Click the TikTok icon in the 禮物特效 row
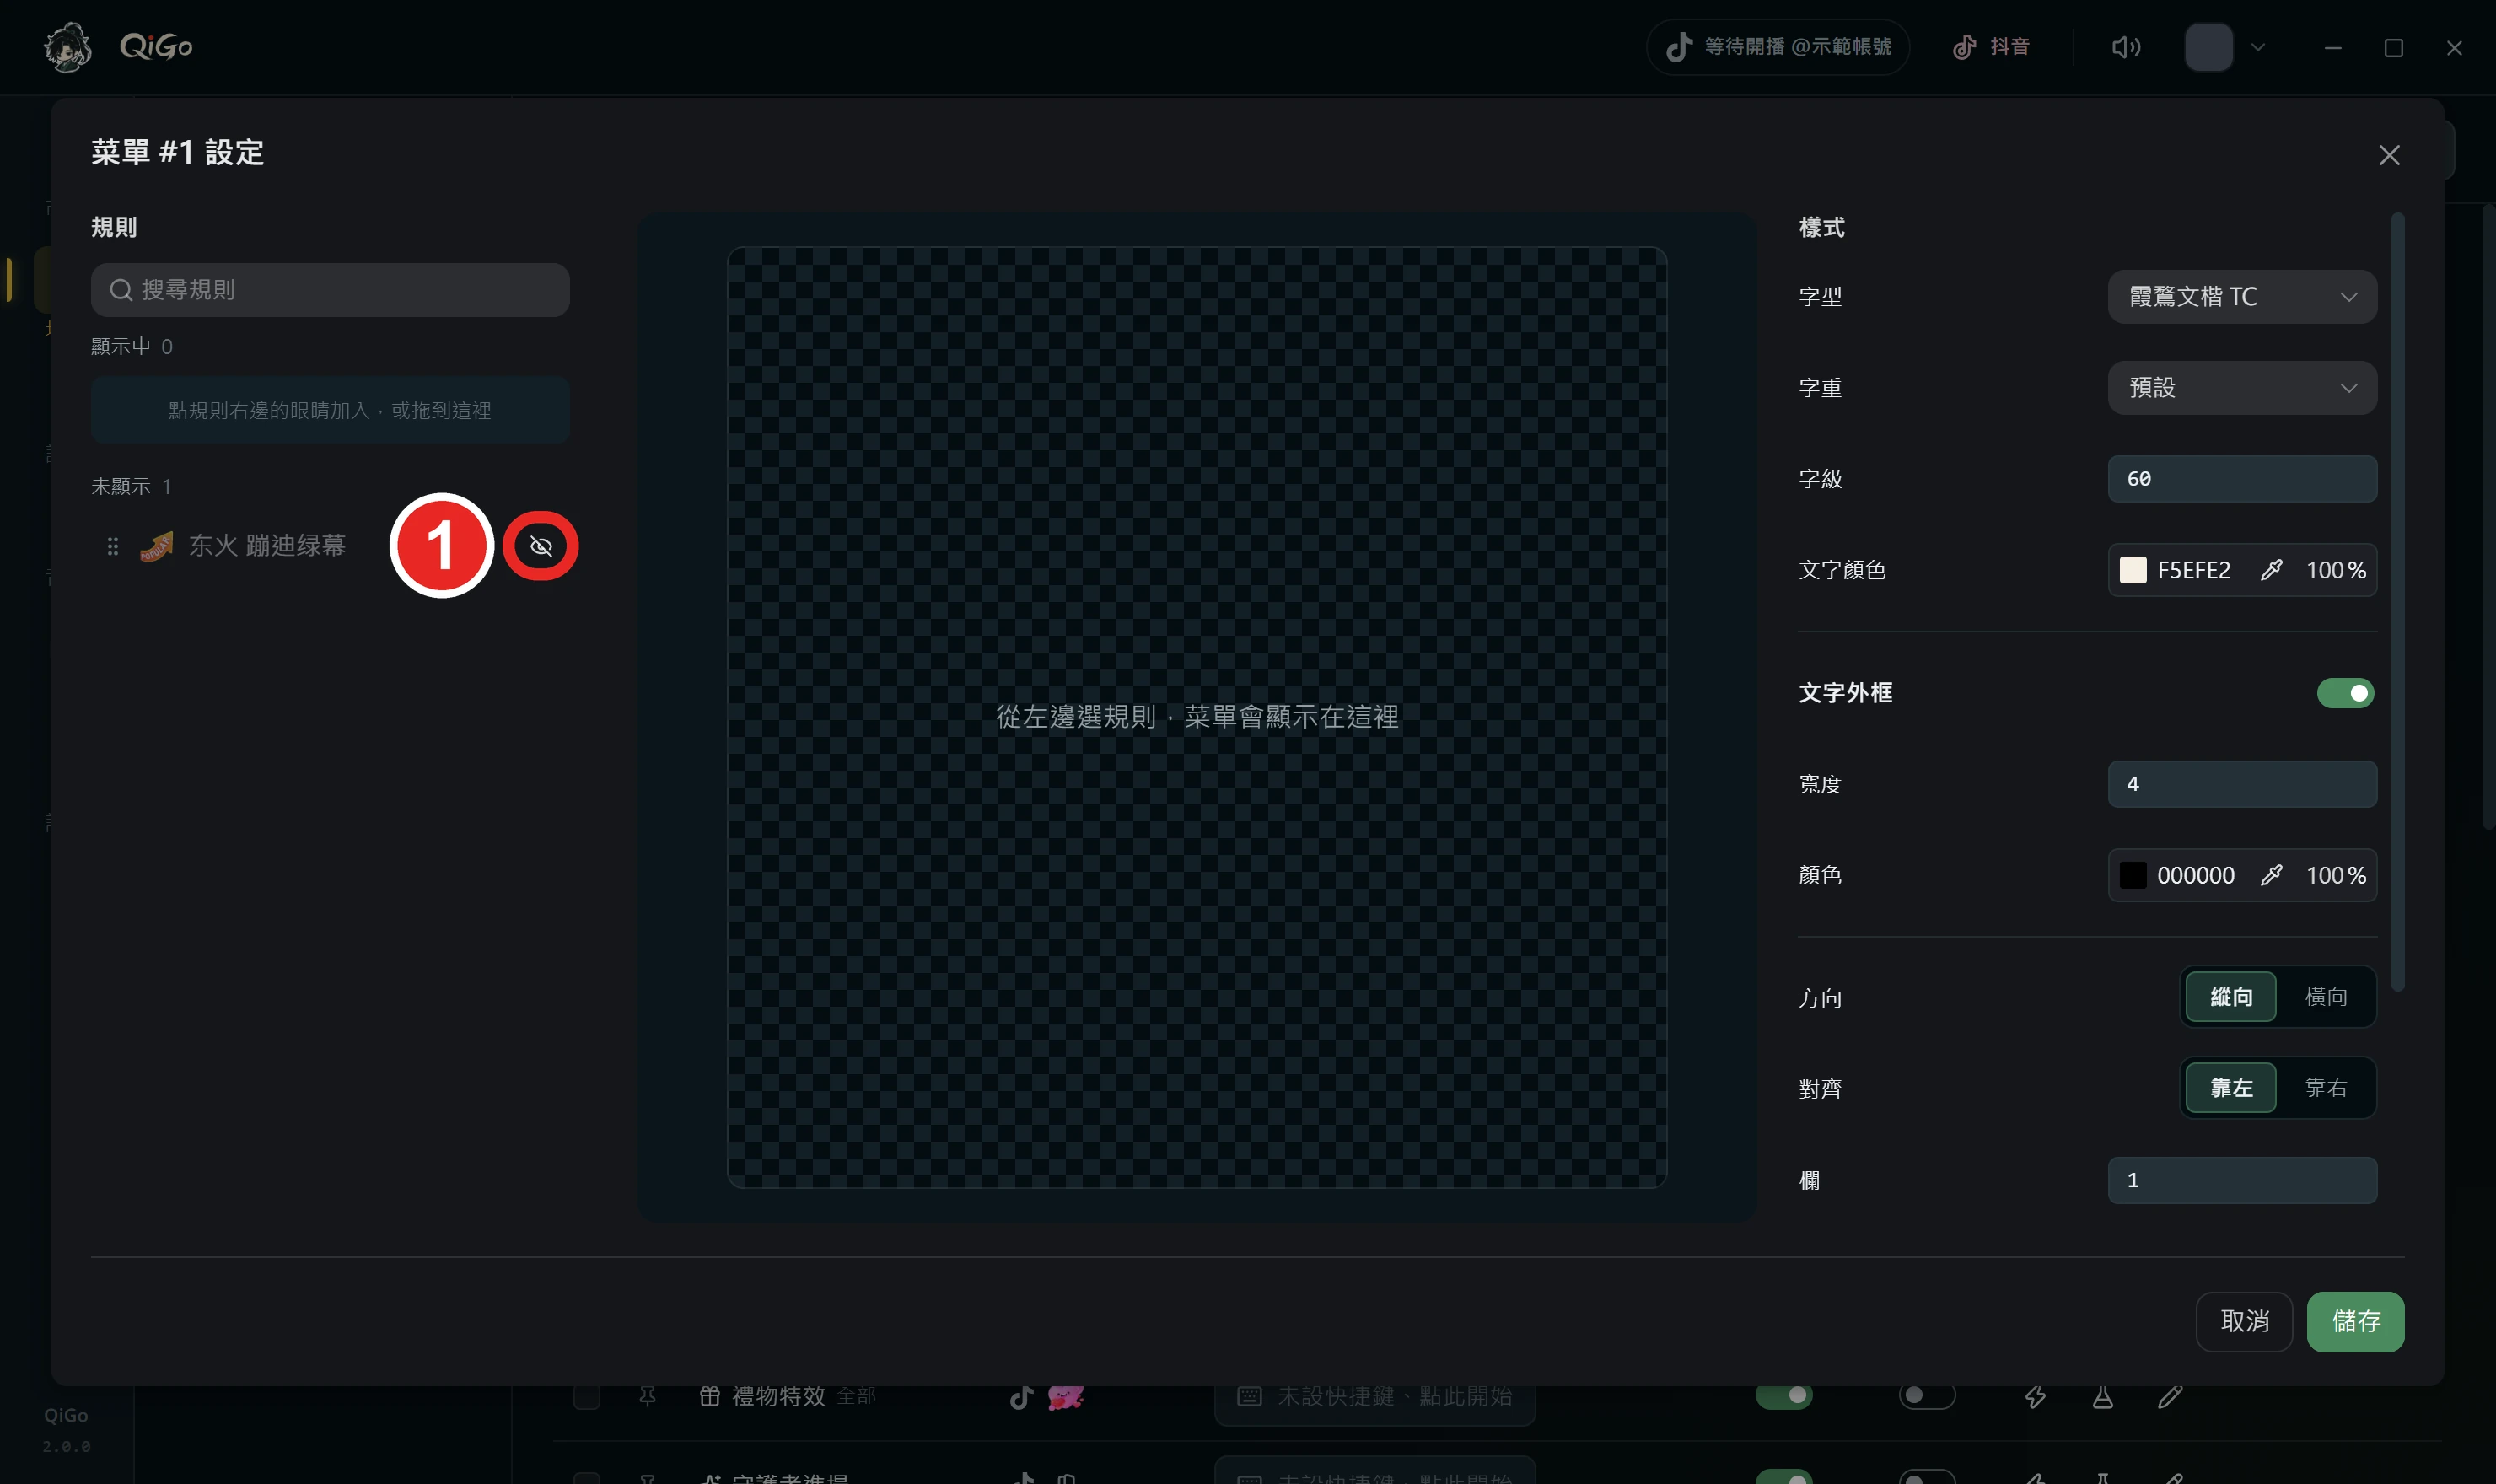Screen dimensions: 2496x1484 pos(1021,1397)
